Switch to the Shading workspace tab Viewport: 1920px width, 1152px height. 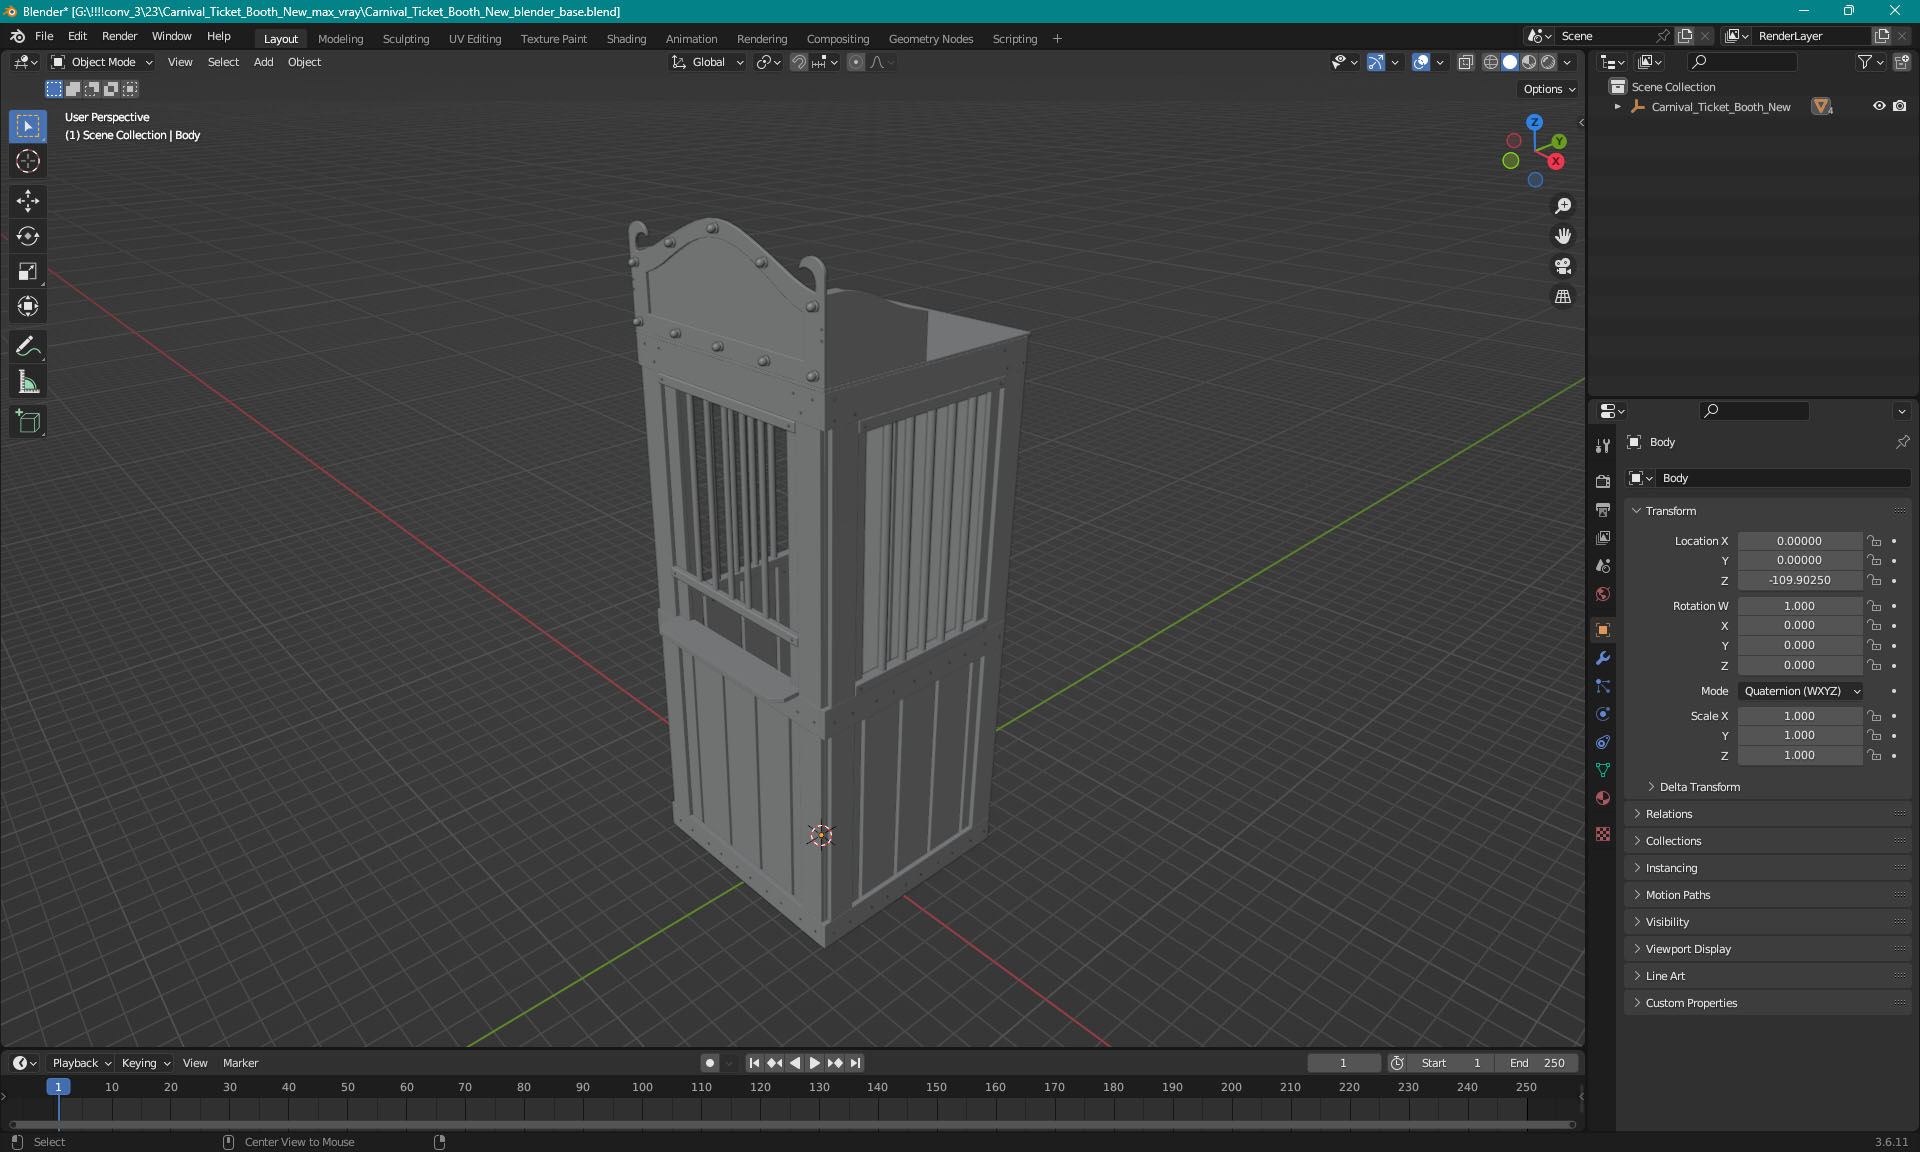pos(626,39)
